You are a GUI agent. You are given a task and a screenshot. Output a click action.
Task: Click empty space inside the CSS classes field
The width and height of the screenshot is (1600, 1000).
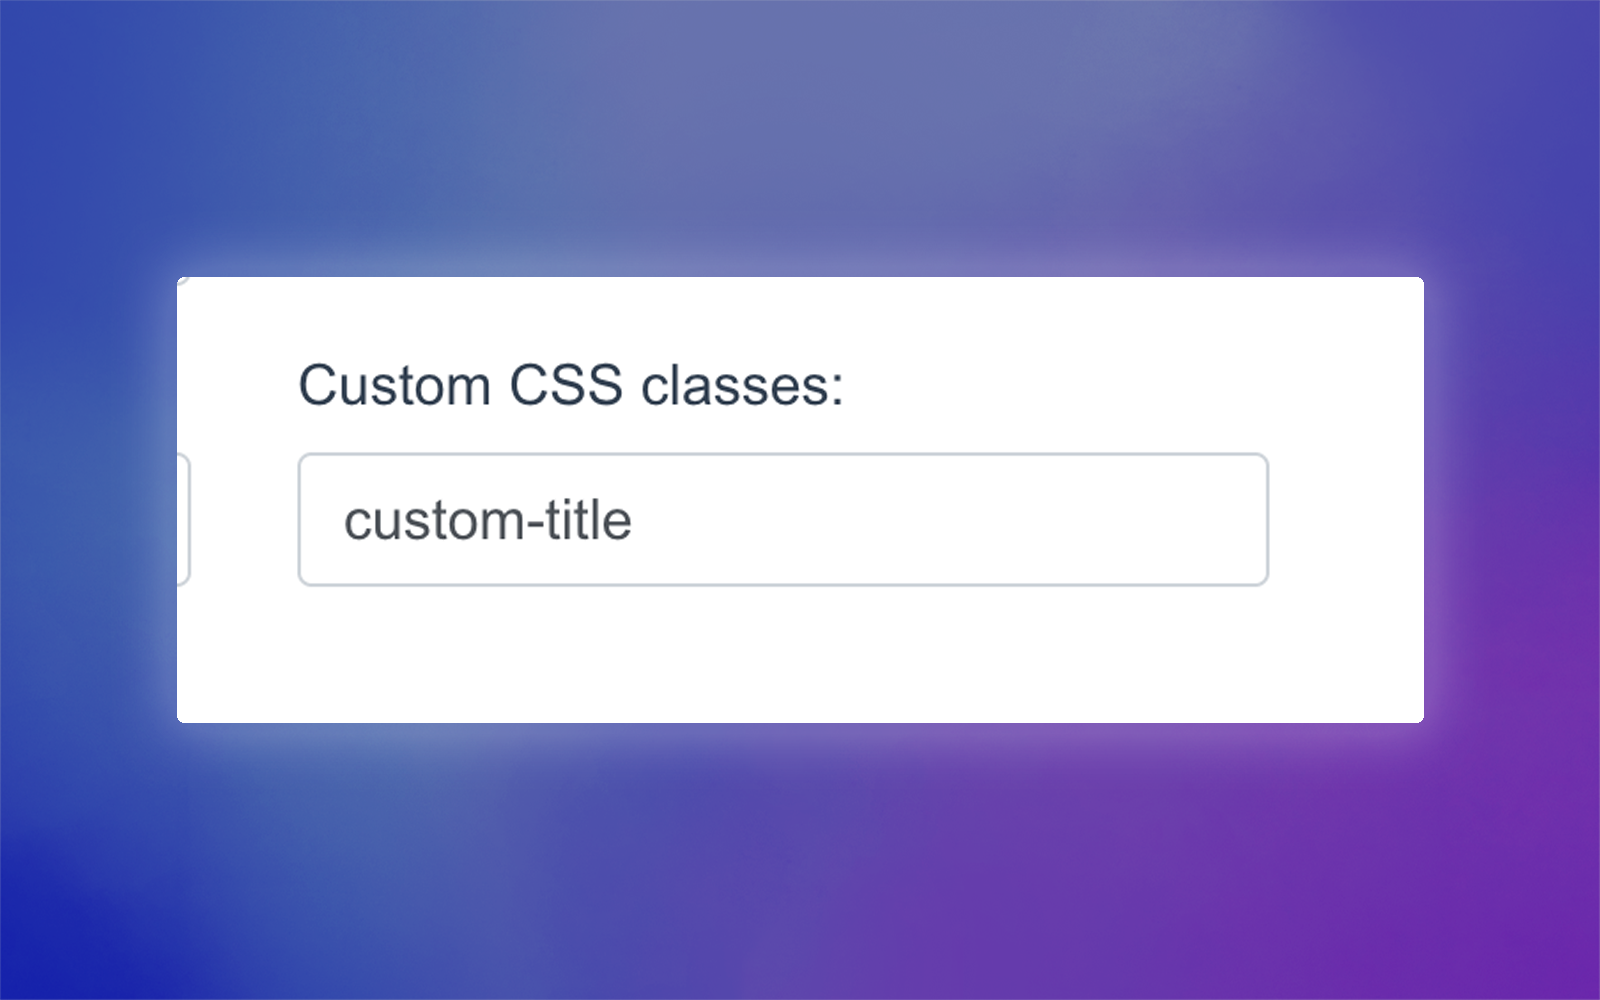(x=950, y=519)
